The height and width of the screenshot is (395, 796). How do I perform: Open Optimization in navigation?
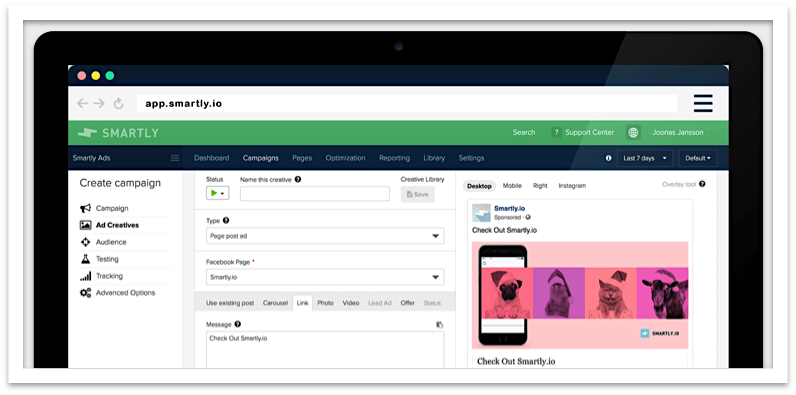345,158
